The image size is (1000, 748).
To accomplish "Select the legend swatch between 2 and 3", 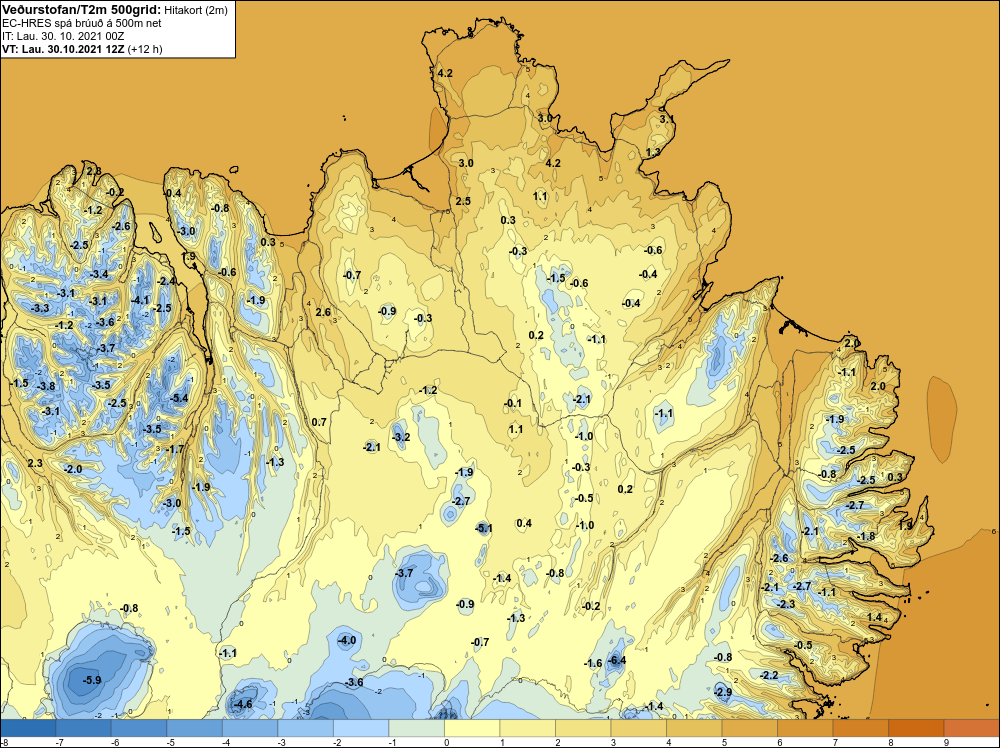I will (x=583, y=728).
